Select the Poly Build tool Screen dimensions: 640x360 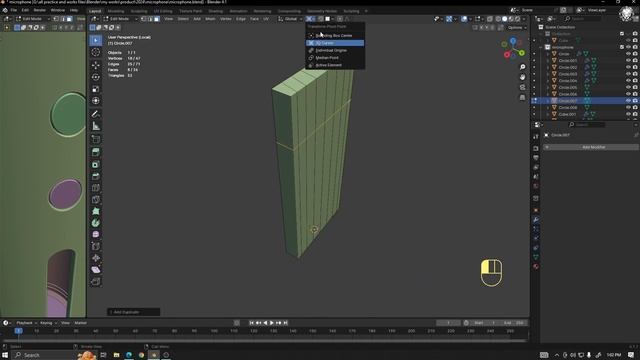point(96,211)
